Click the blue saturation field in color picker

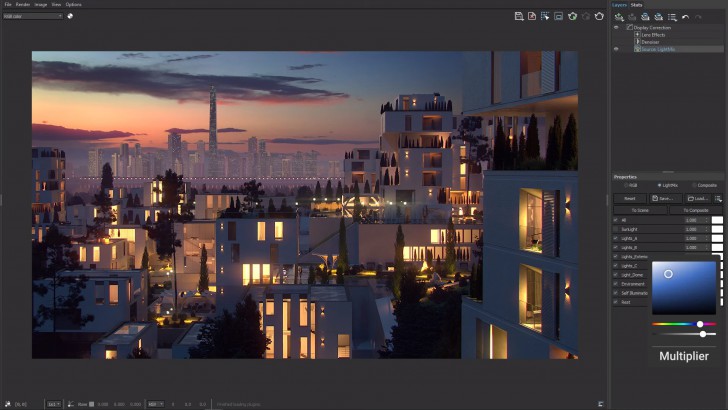pyautogui.click(x=684, y=288)
